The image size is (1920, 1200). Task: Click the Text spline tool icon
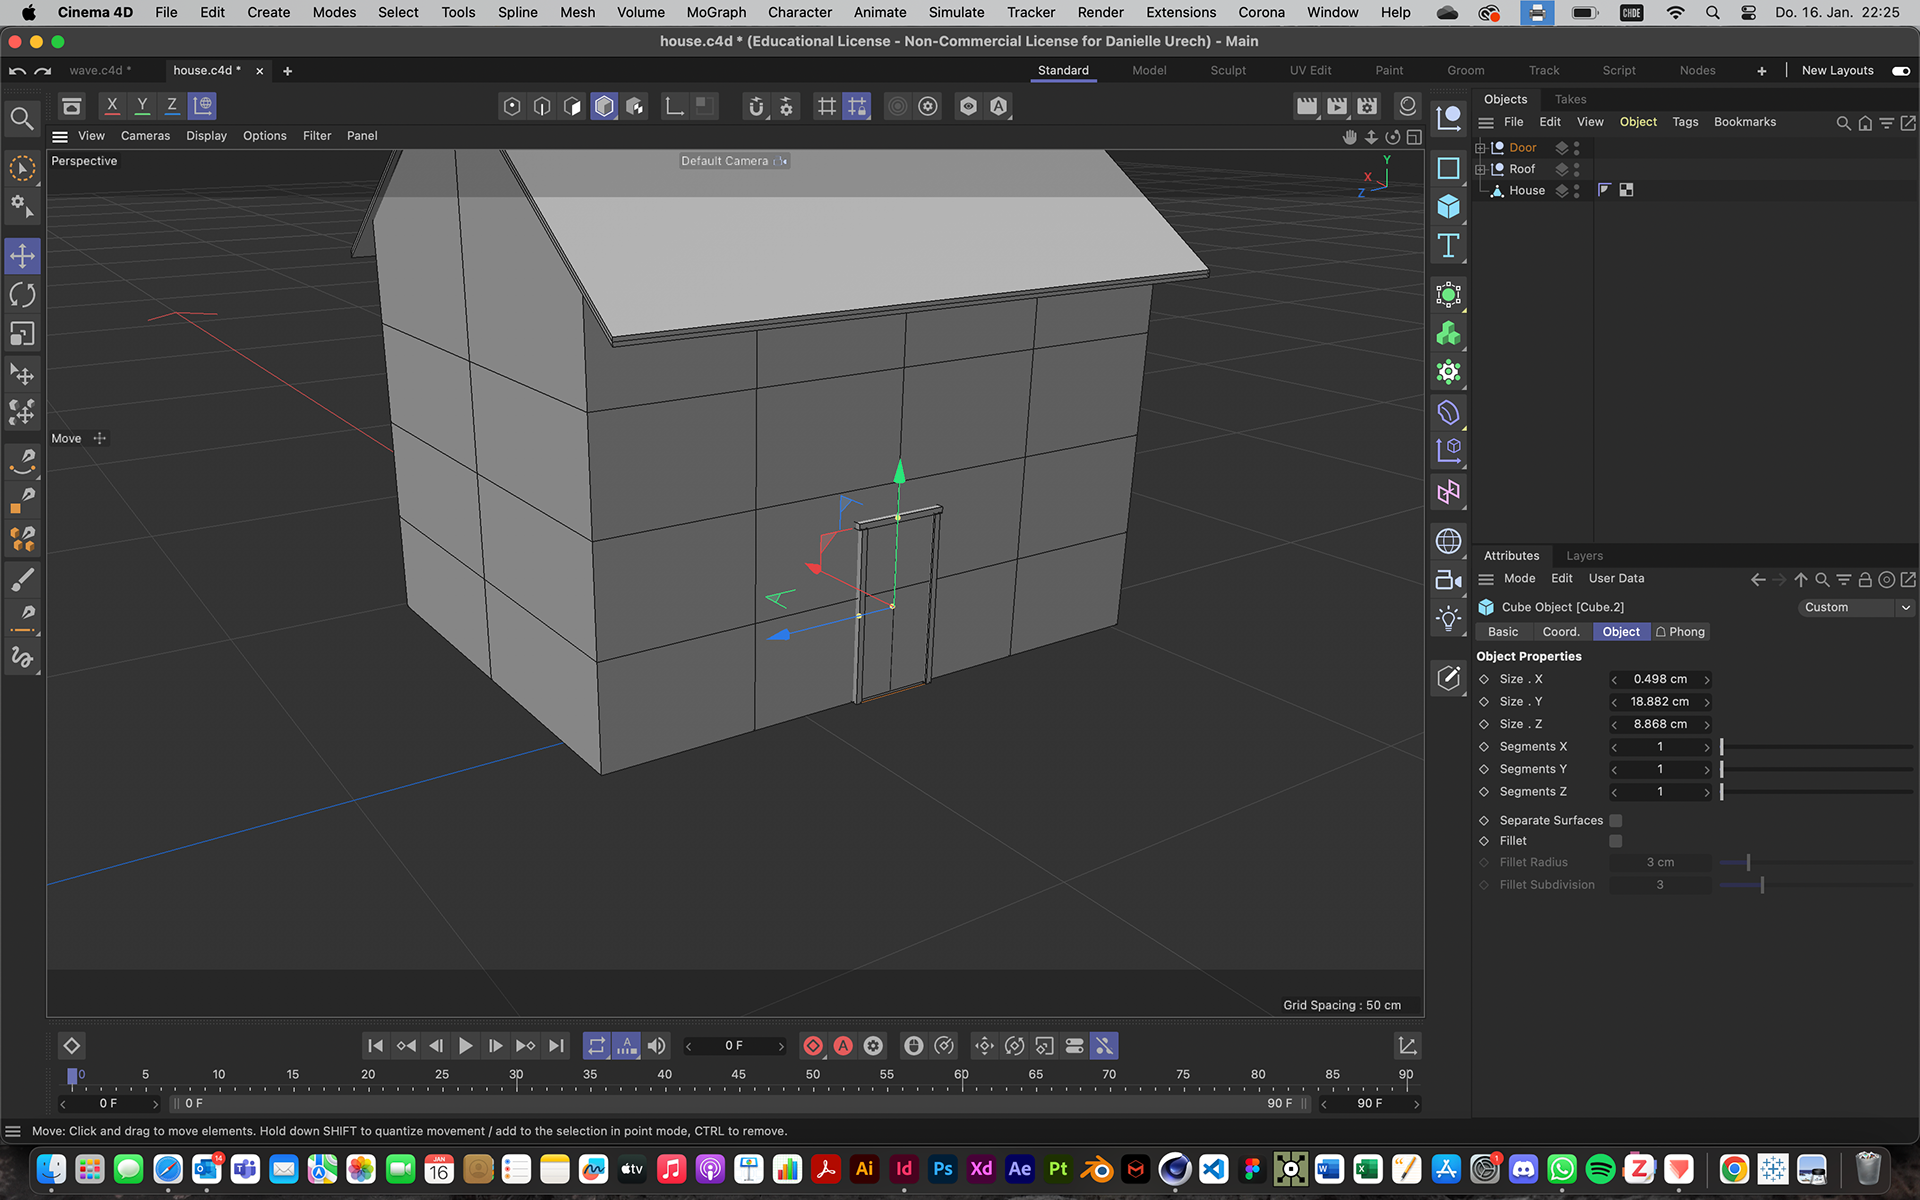pyautogui.click(x=1448, y=246)
